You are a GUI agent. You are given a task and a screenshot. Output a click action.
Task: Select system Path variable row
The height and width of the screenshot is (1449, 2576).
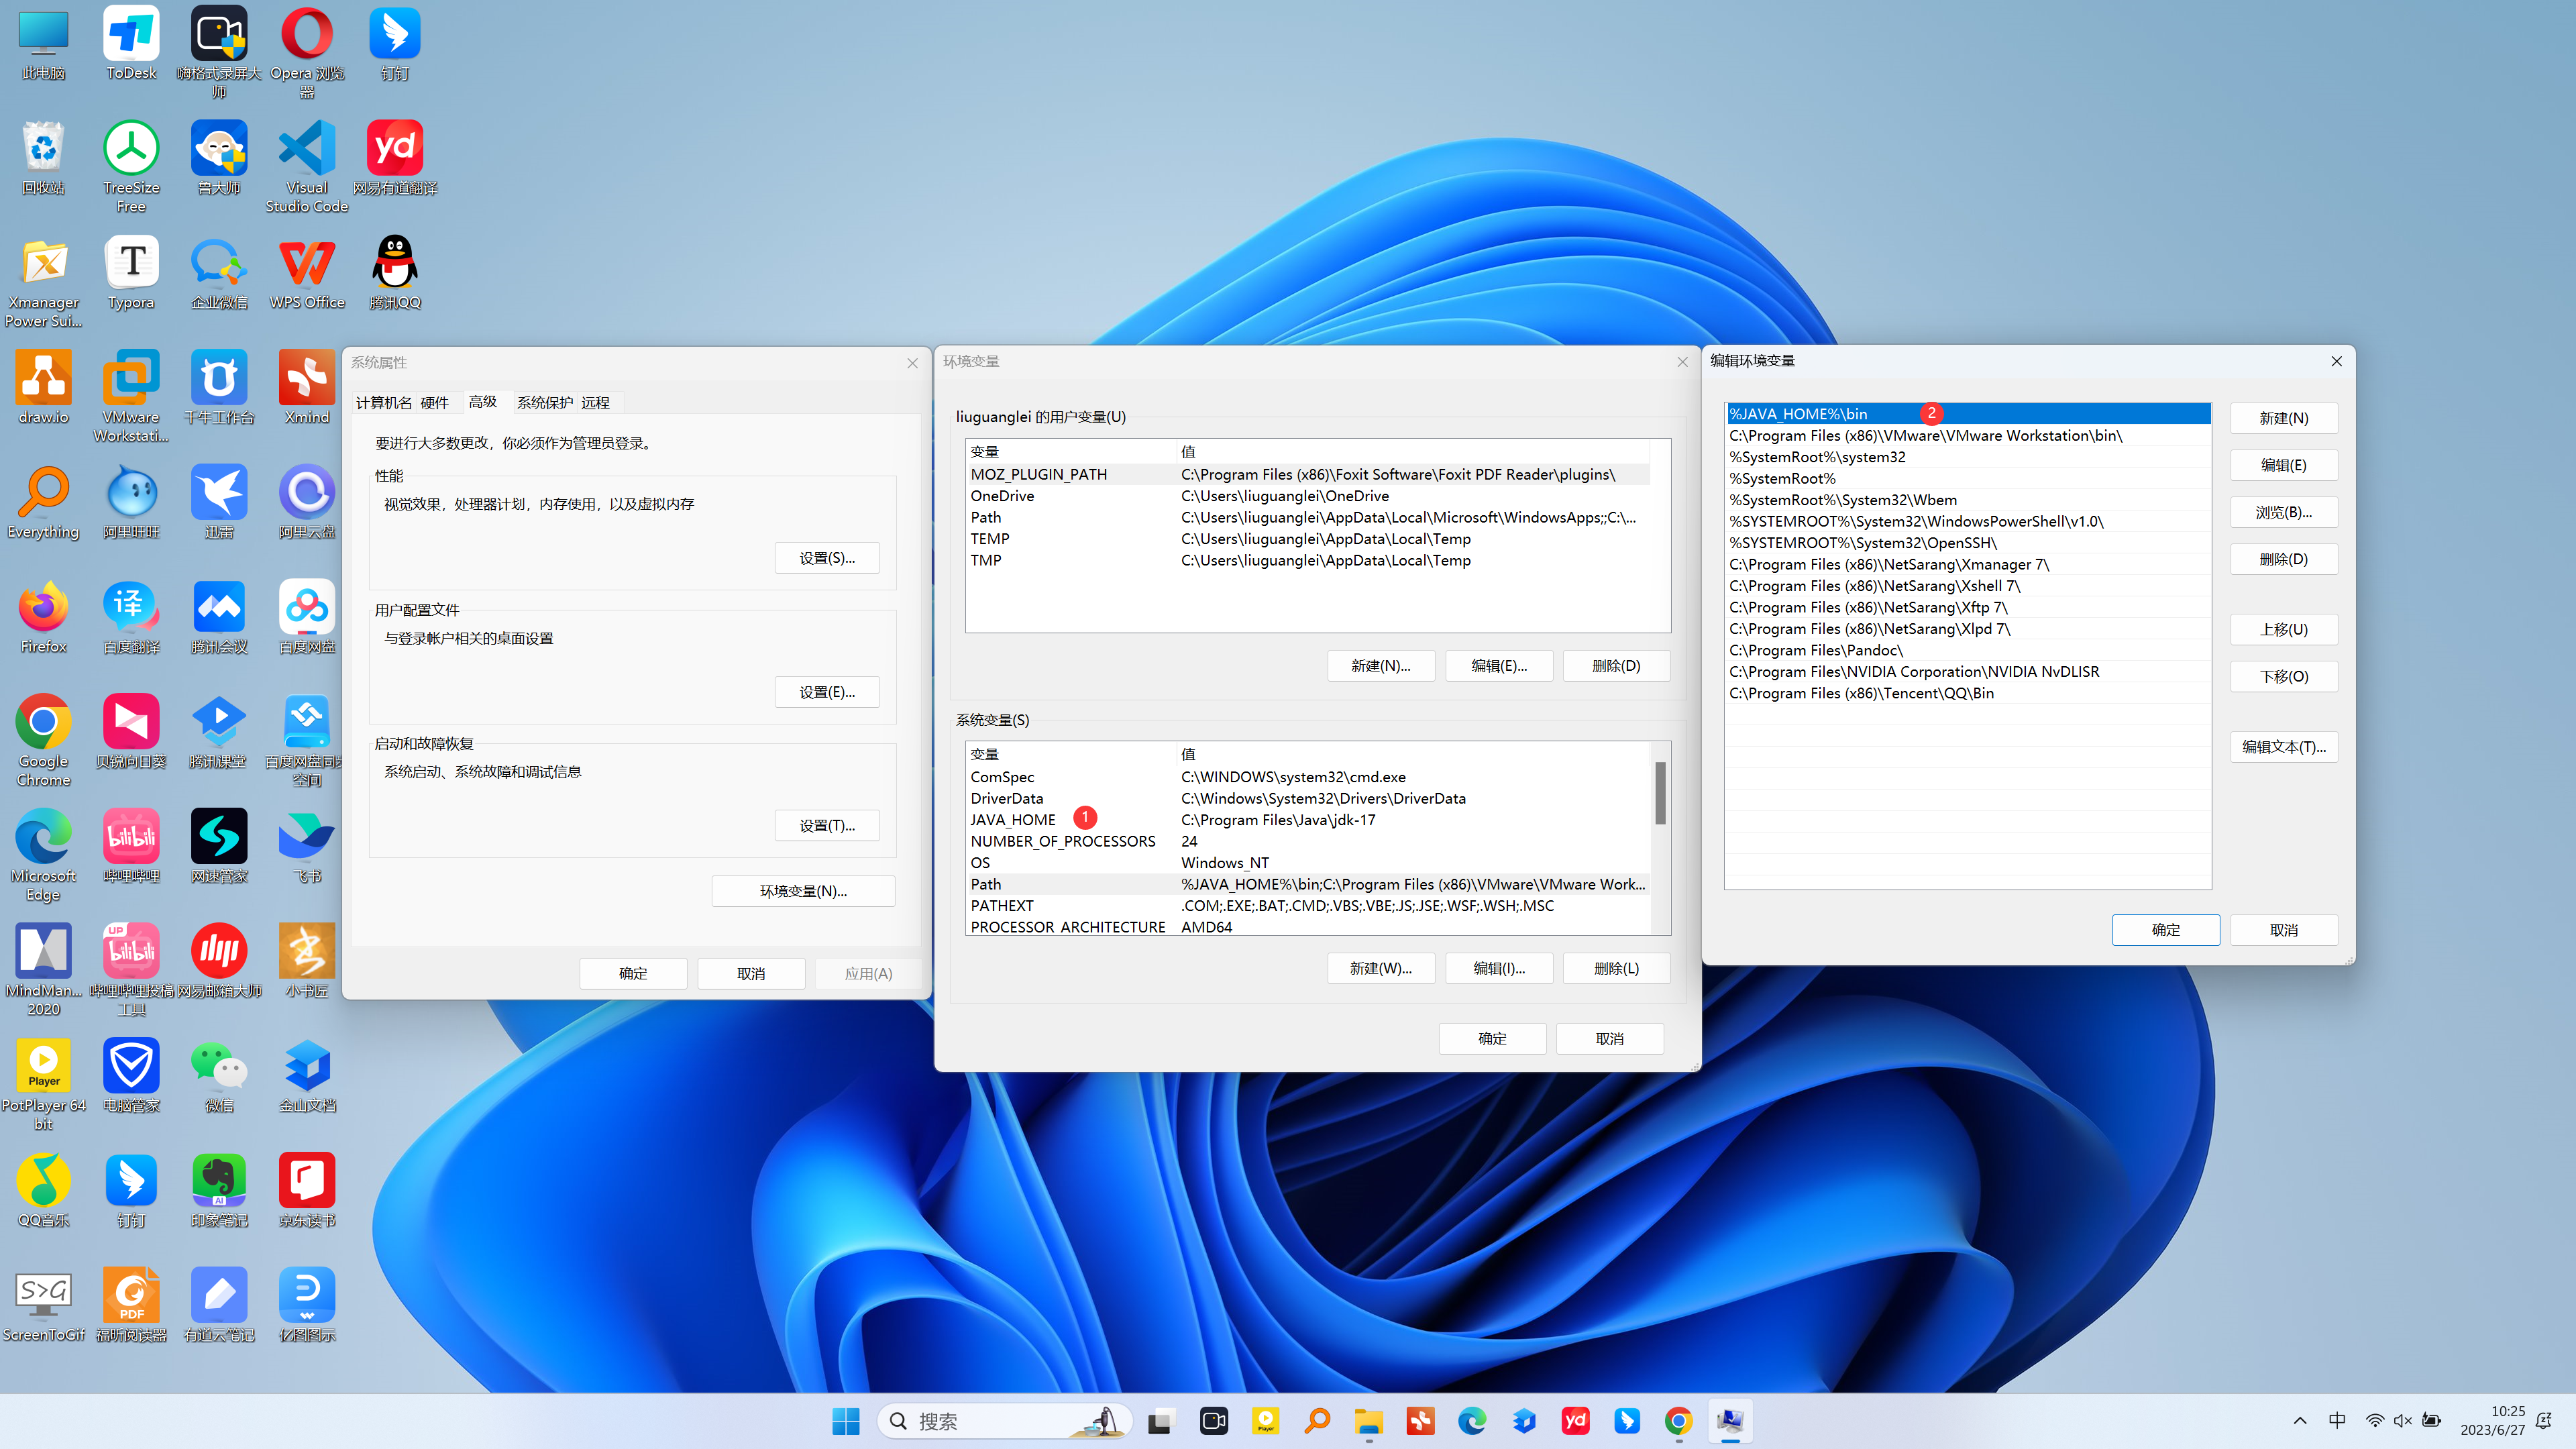(1308, 884)
